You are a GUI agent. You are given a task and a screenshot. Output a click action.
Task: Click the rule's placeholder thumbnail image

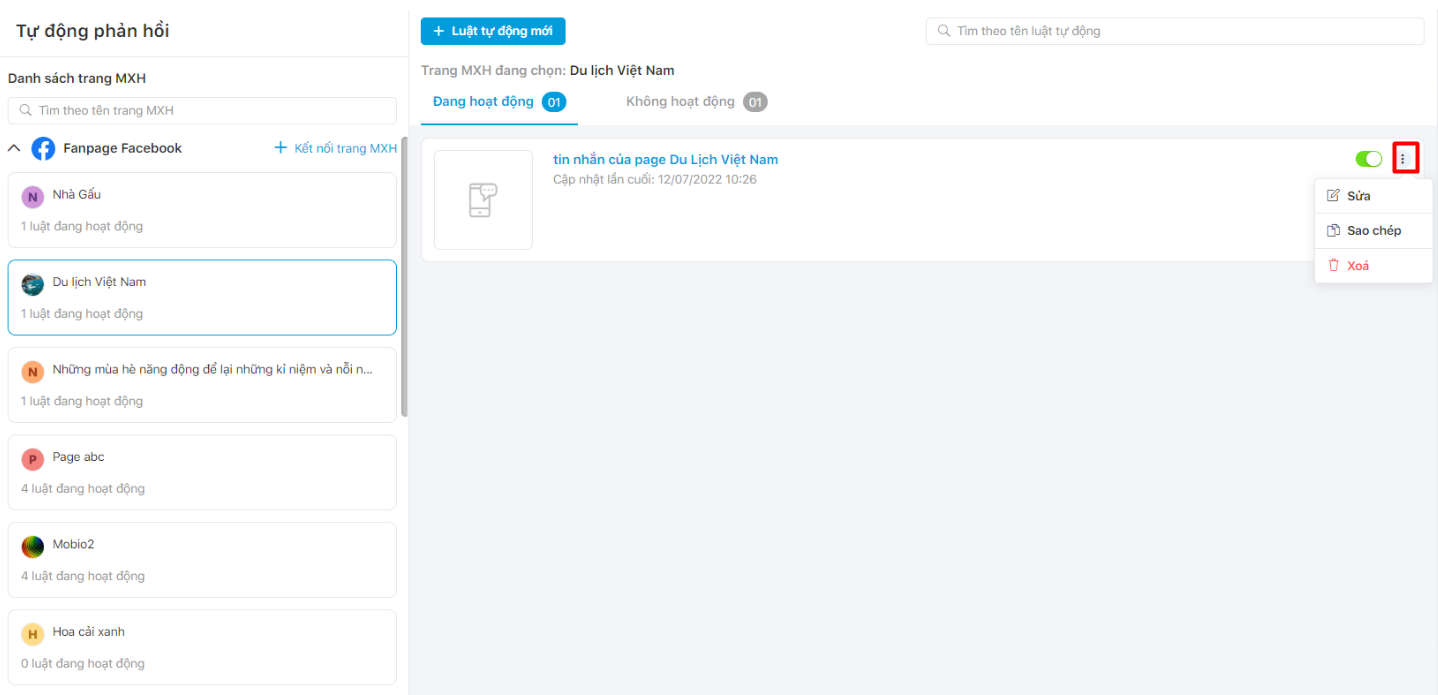pos(483,199)
